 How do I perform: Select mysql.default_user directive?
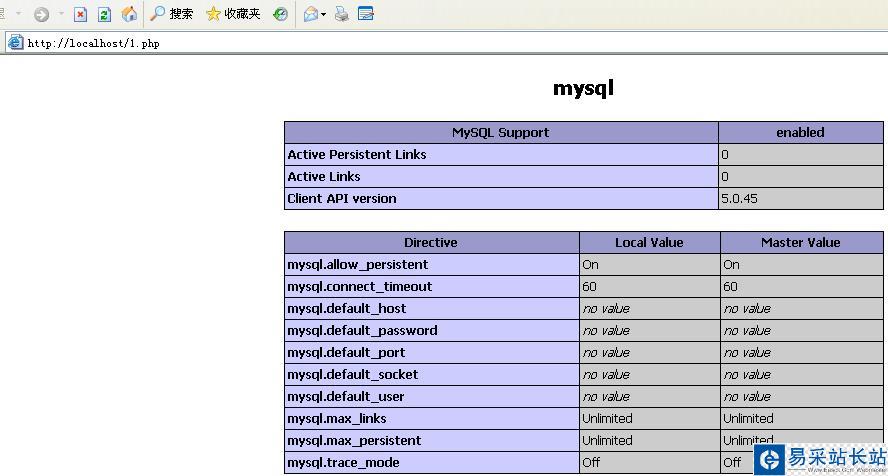tap(345, 397)
